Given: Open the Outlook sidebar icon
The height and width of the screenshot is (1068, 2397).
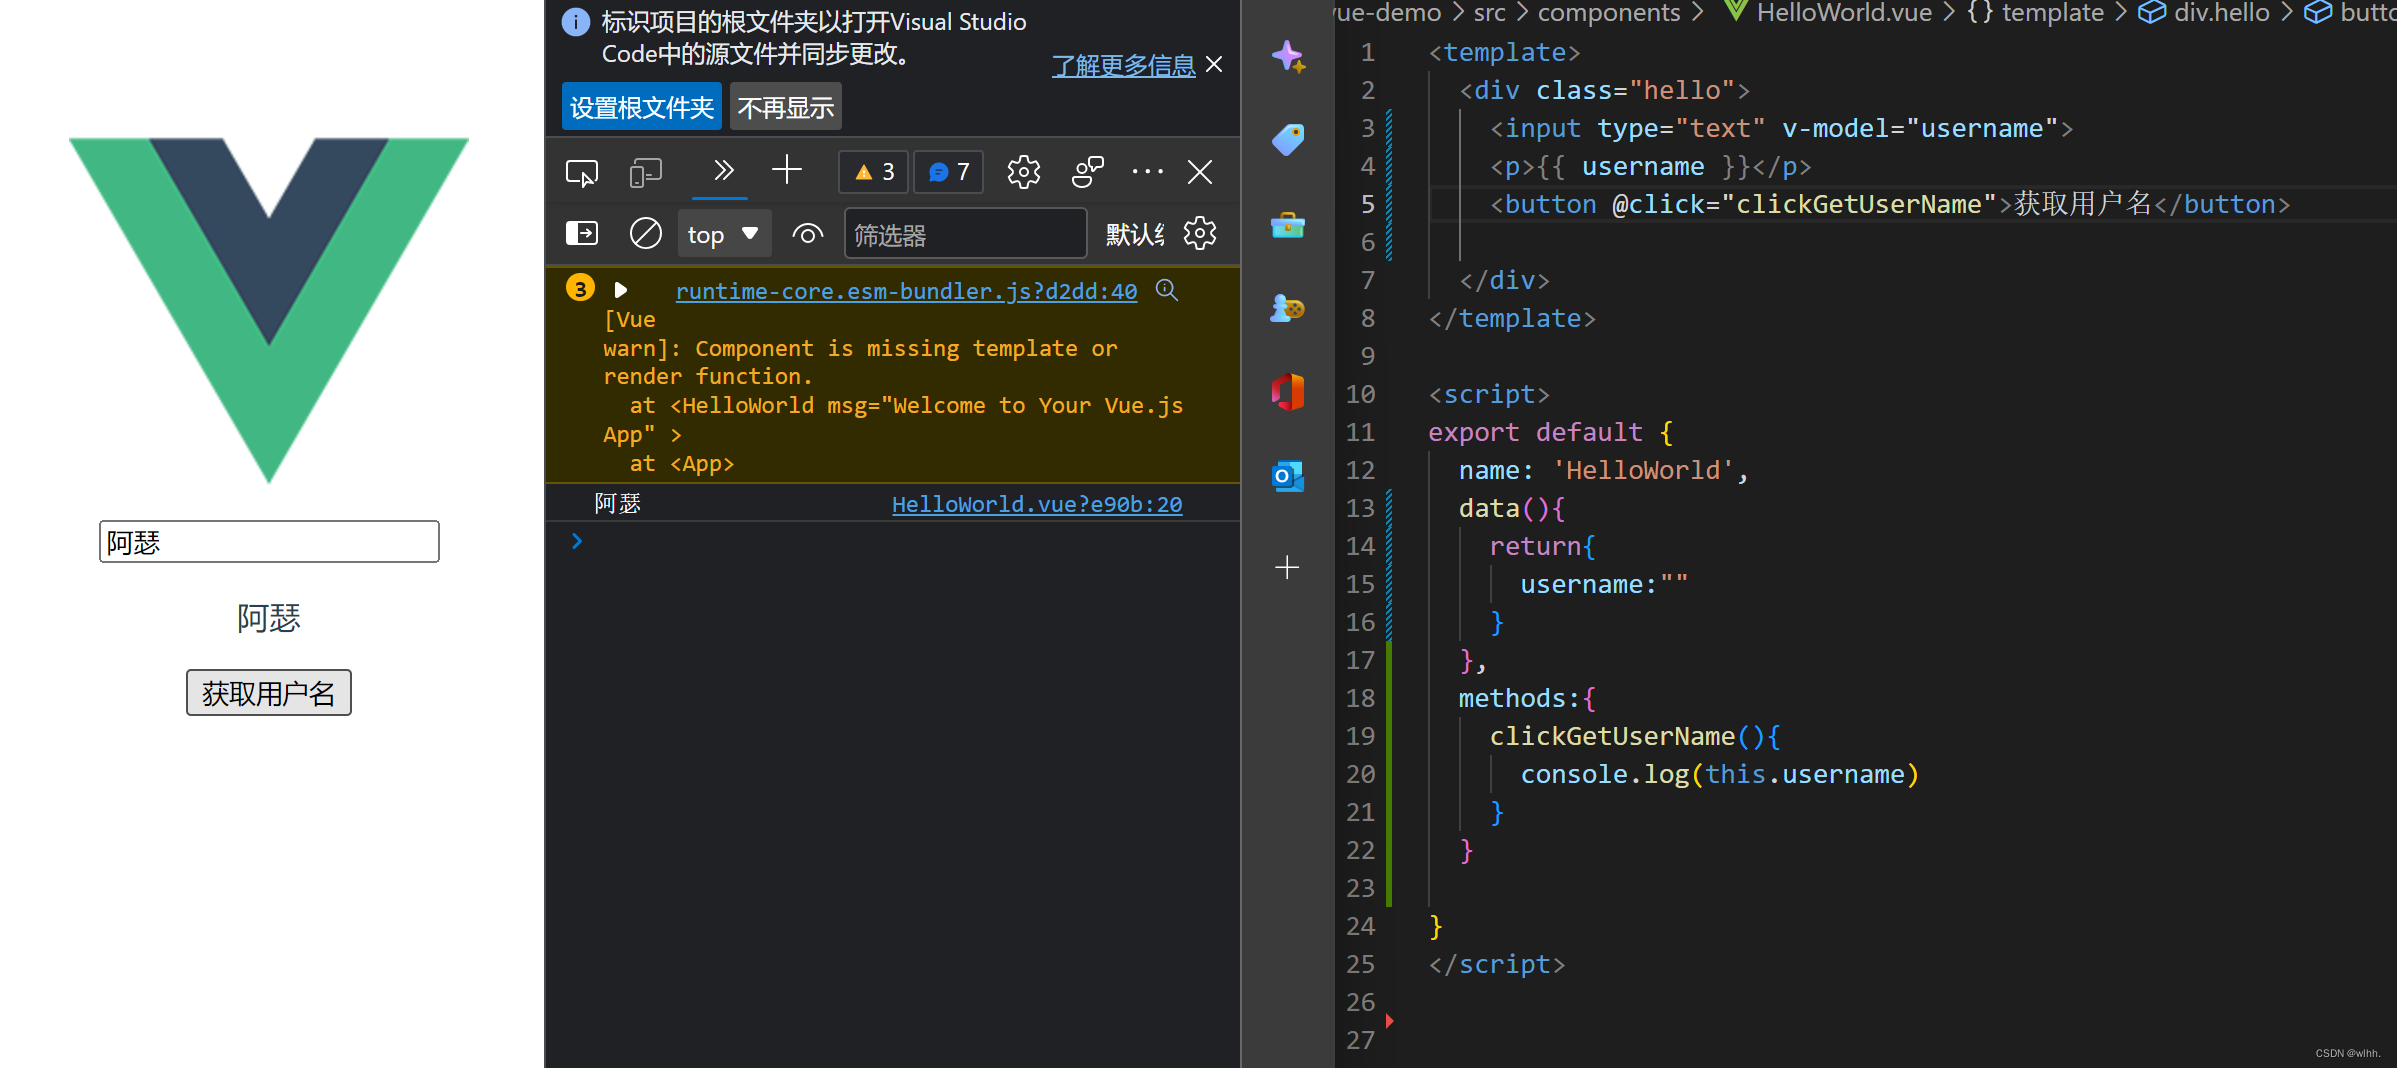Looking at the screenshot, I should coord(1288,476).
